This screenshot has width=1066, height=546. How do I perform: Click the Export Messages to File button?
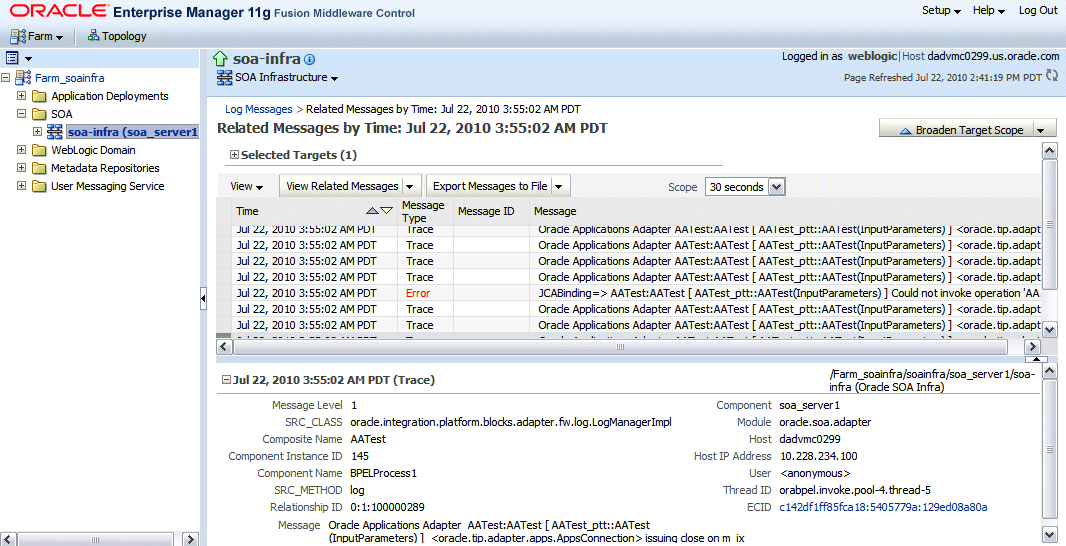[489, 186]
